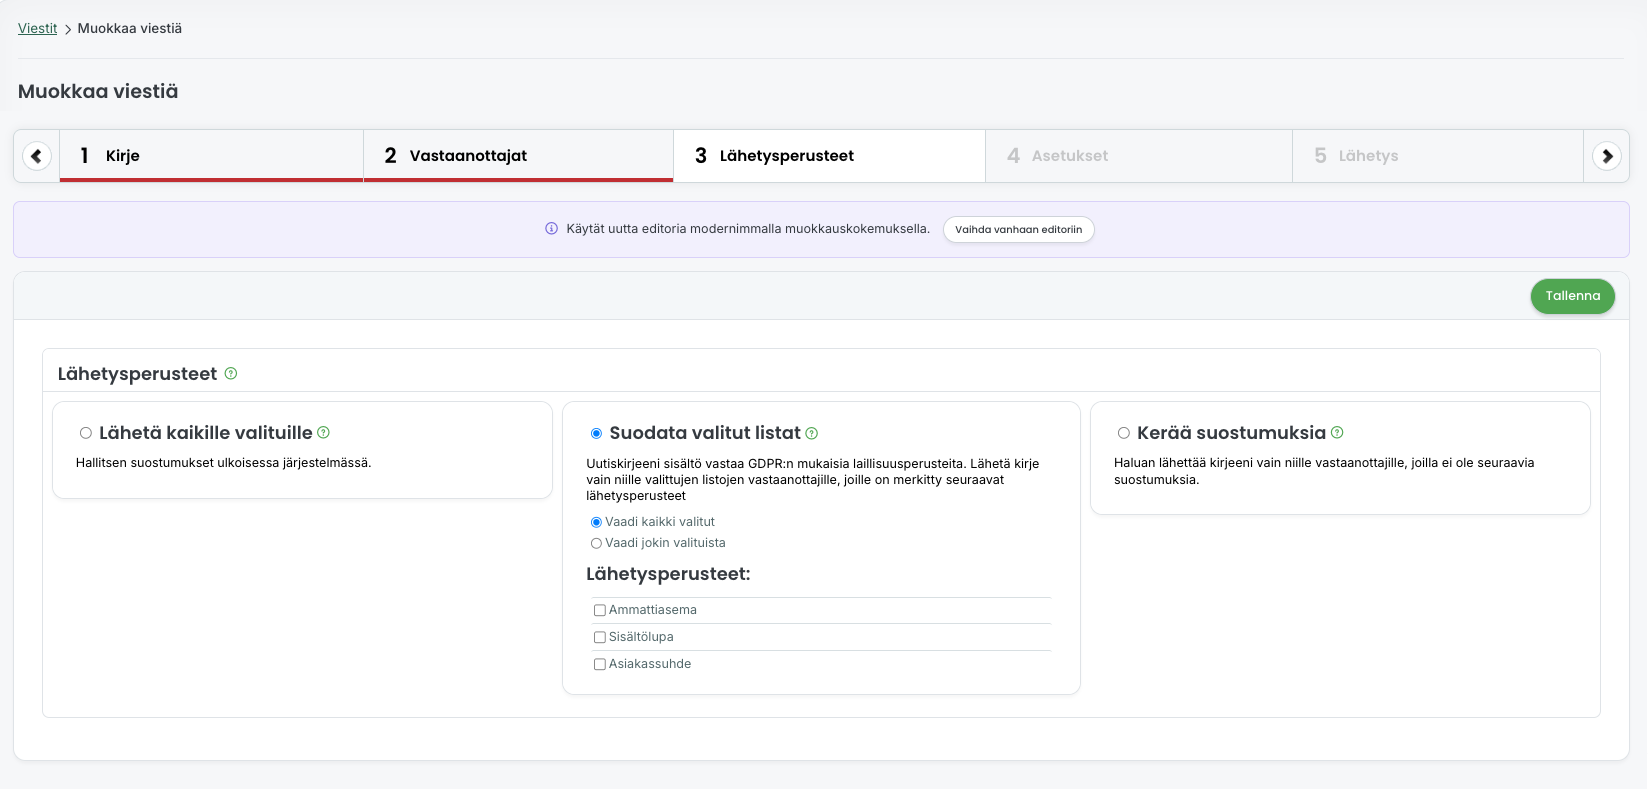Click Vaihda vanhaan editoriin button
This screenshot has height=789, width=1648.
tap(1018, 229)
